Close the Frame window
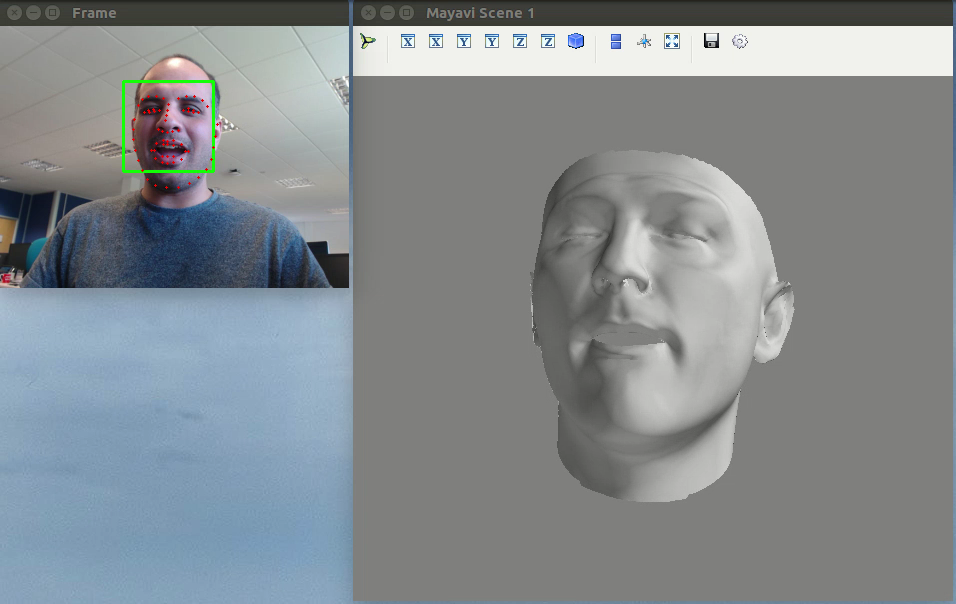 pos(13,13)
